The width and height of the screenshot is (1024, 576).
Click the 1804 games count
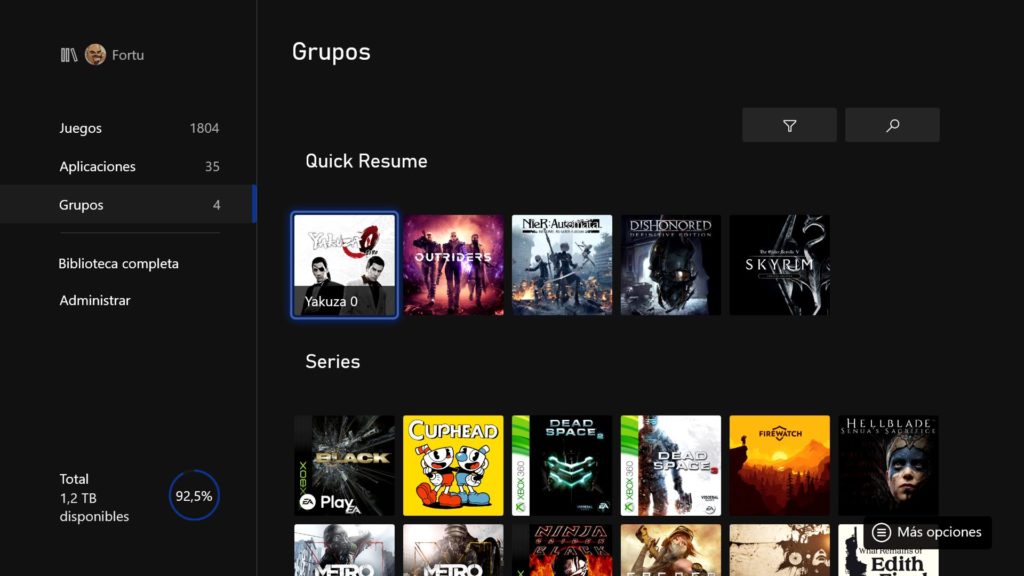tap(204, 128)
